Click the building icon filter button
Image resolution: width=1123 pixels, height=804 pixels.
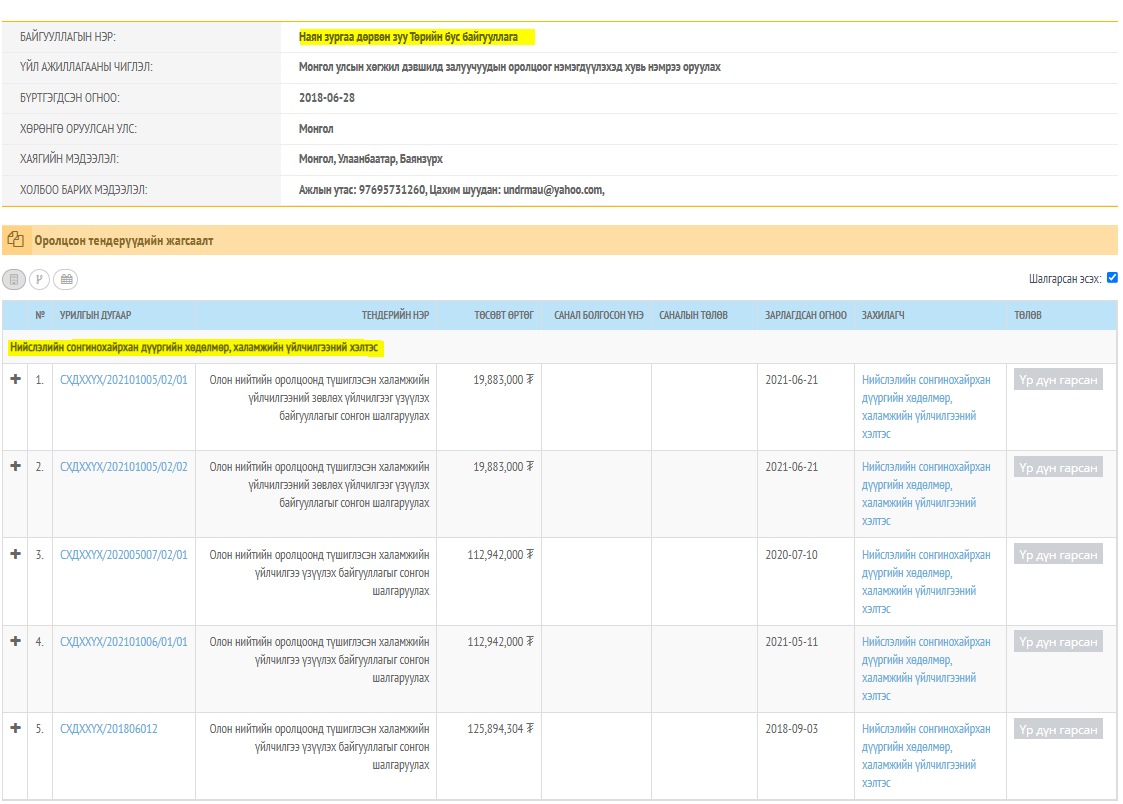point(14,280)
